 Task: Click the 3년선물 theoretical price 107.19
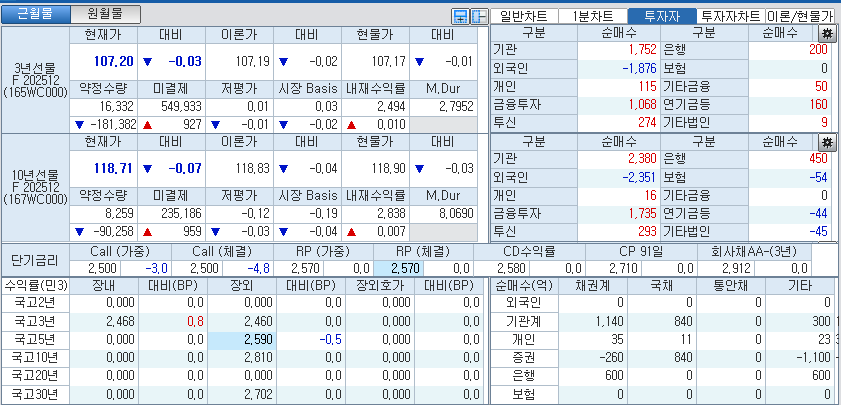(x=253, y=61)
